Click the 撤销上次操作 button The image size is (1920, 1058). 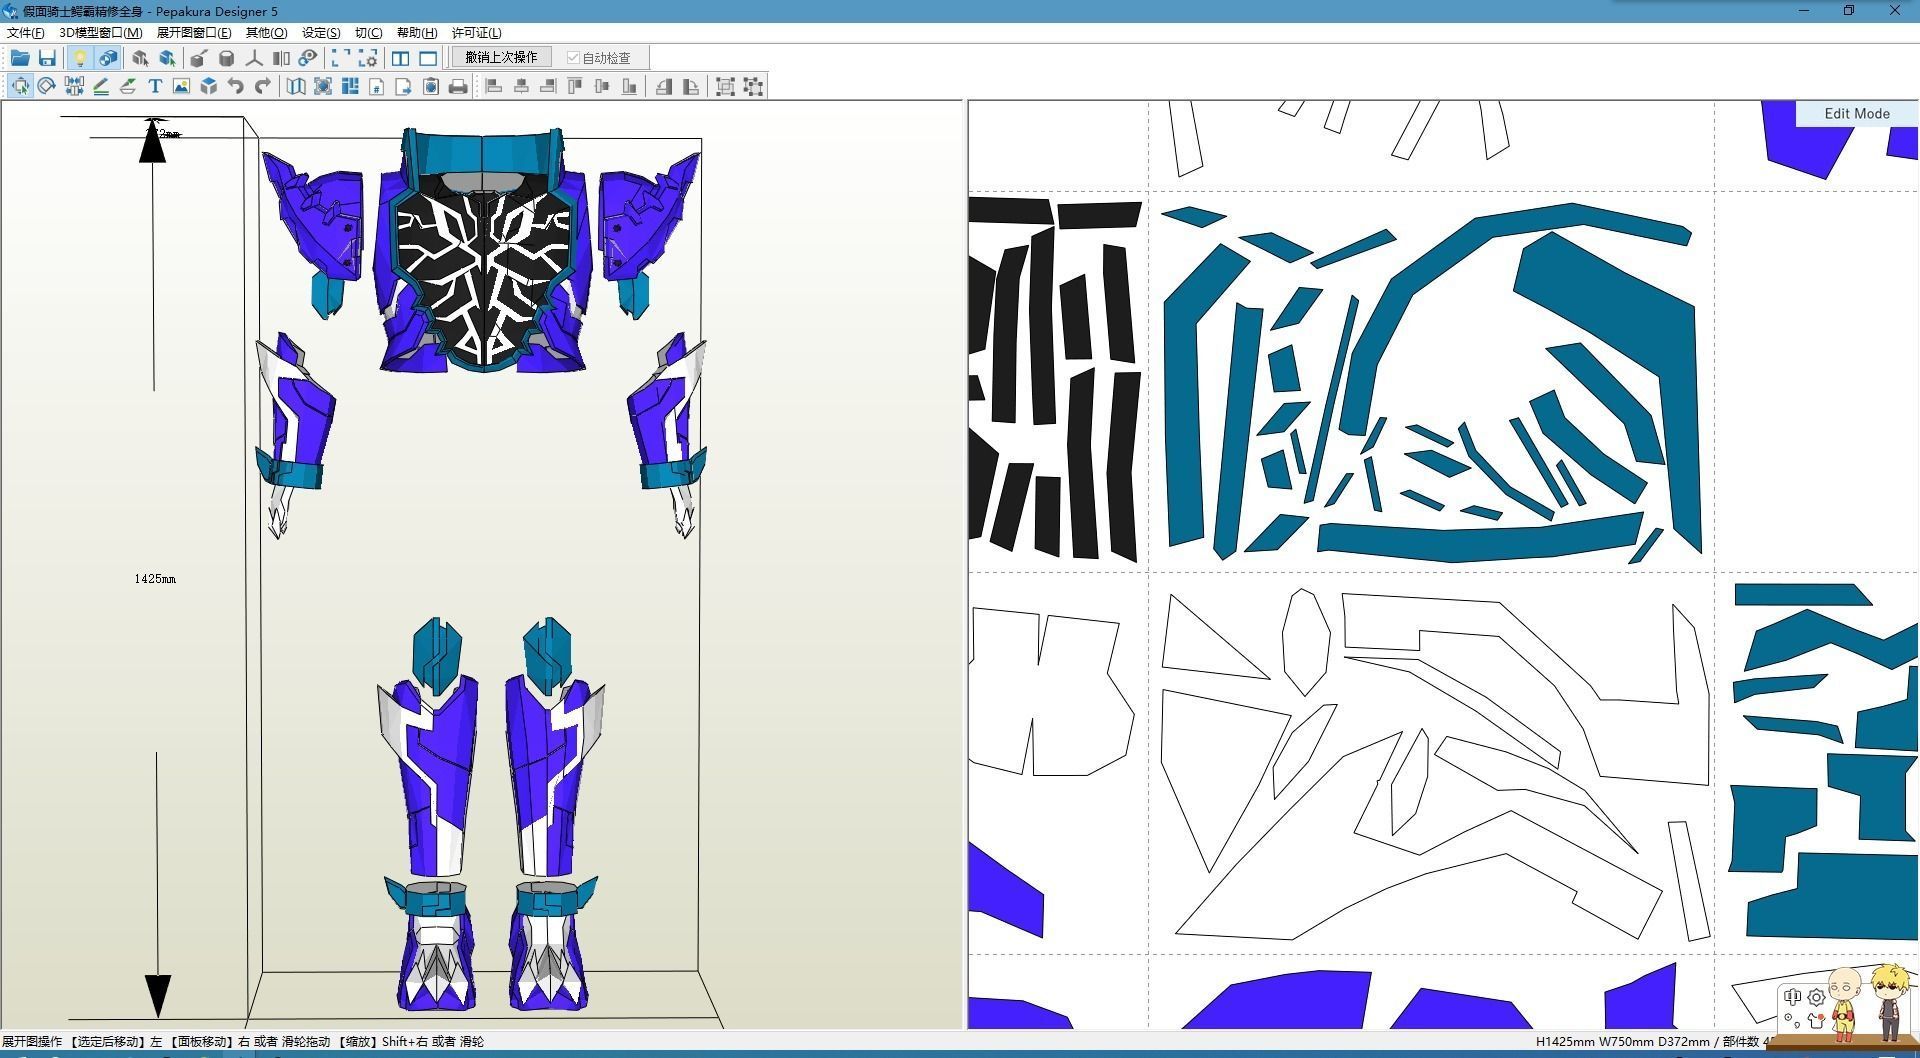501,58
